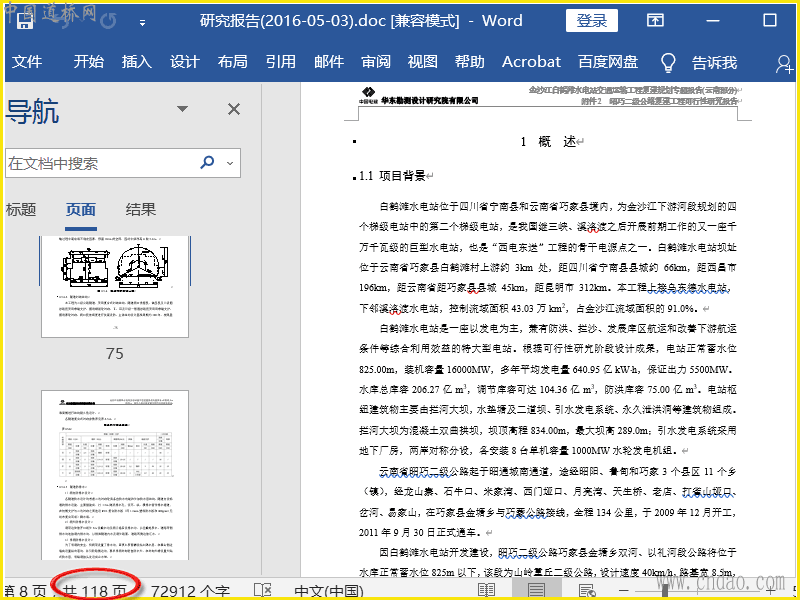Open the 文件 menu

point(27,62)
